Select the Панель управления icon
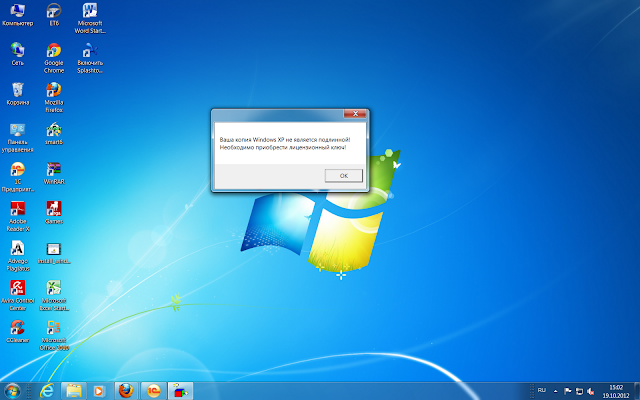 click(x=18, y=138)
